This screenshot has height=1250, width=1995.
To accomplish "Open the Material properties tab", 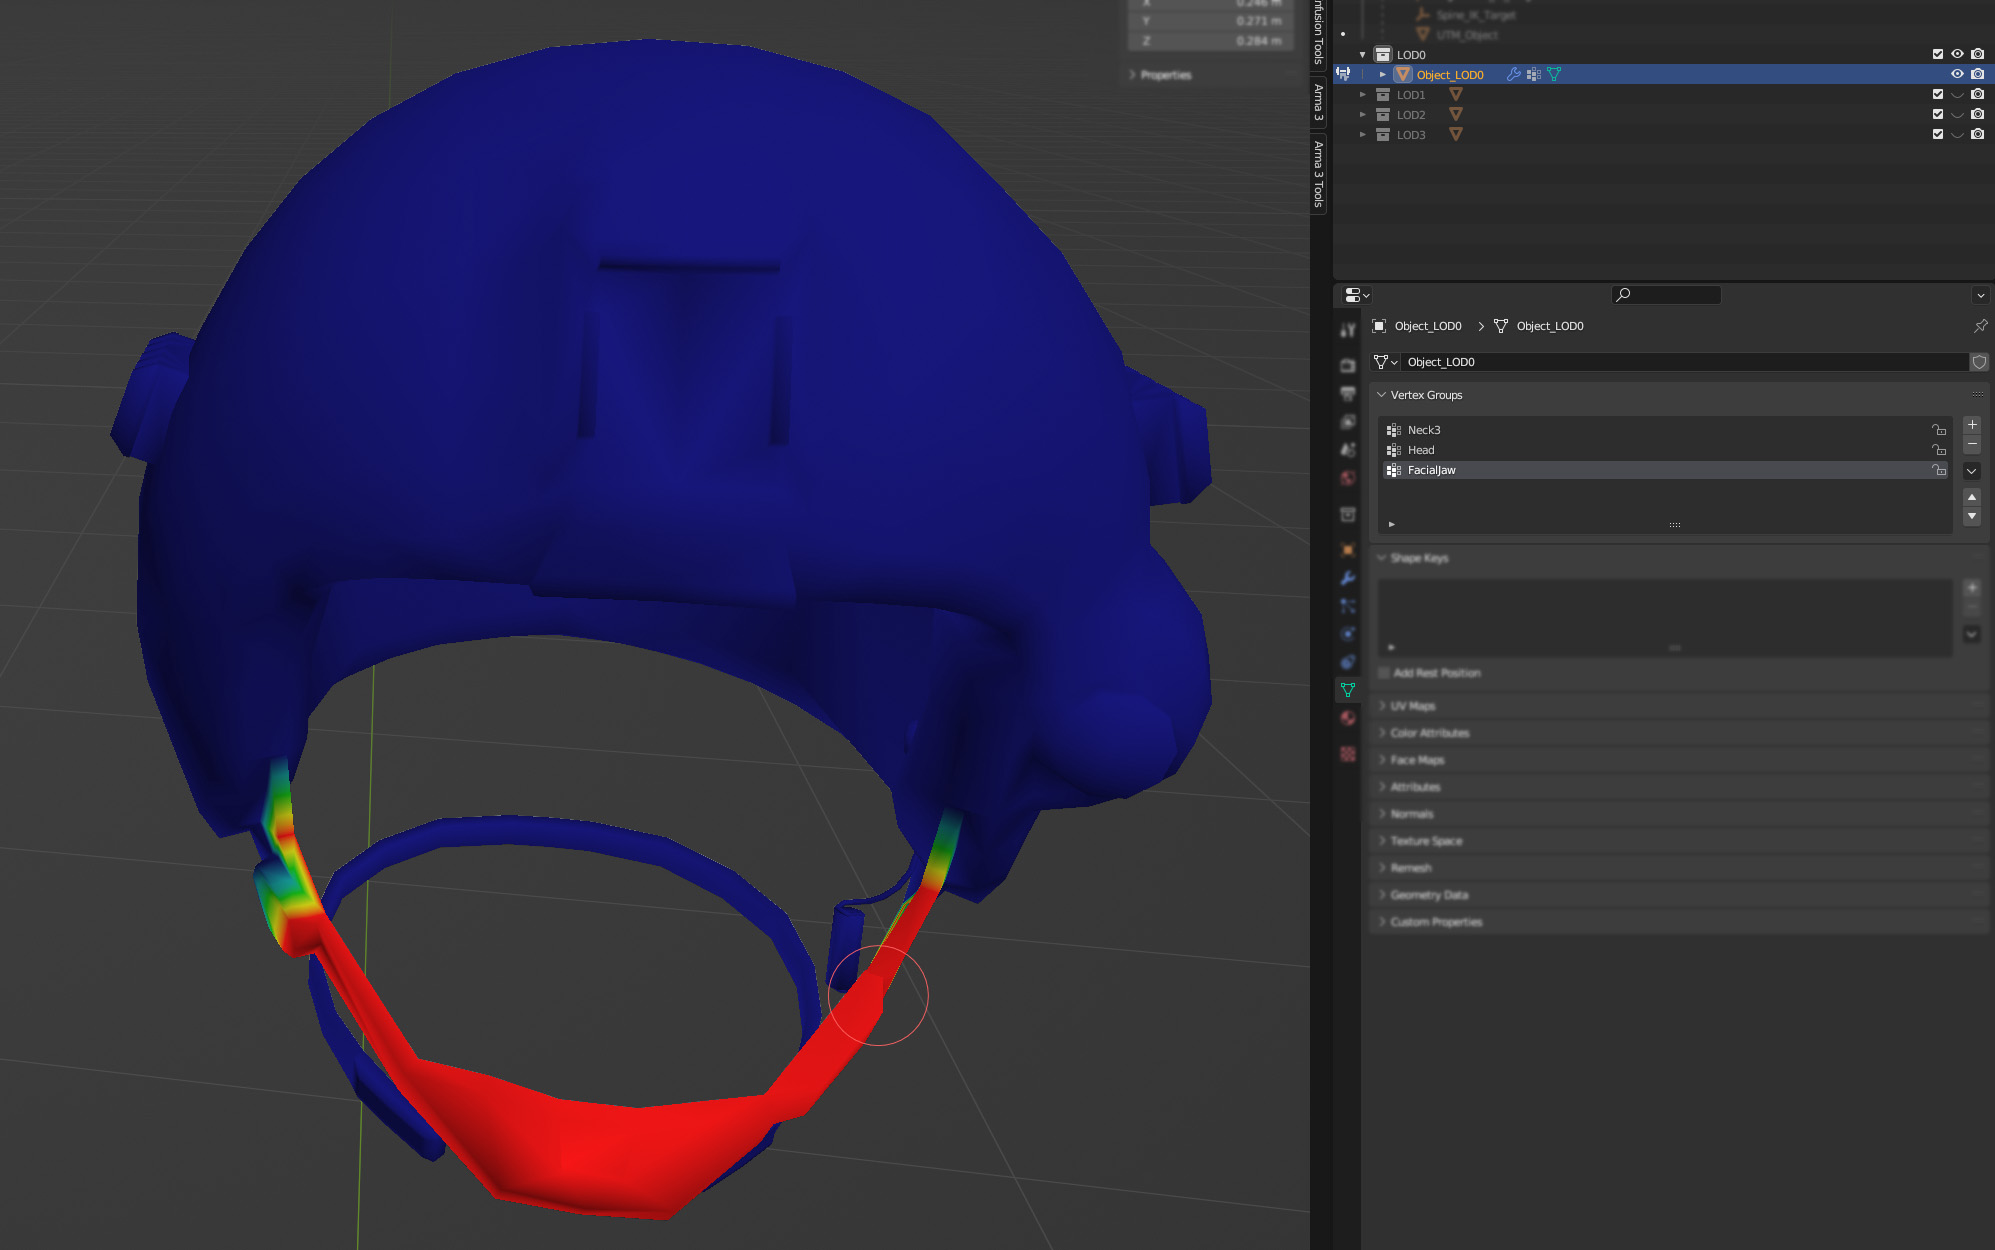I will click(1348, 718).
